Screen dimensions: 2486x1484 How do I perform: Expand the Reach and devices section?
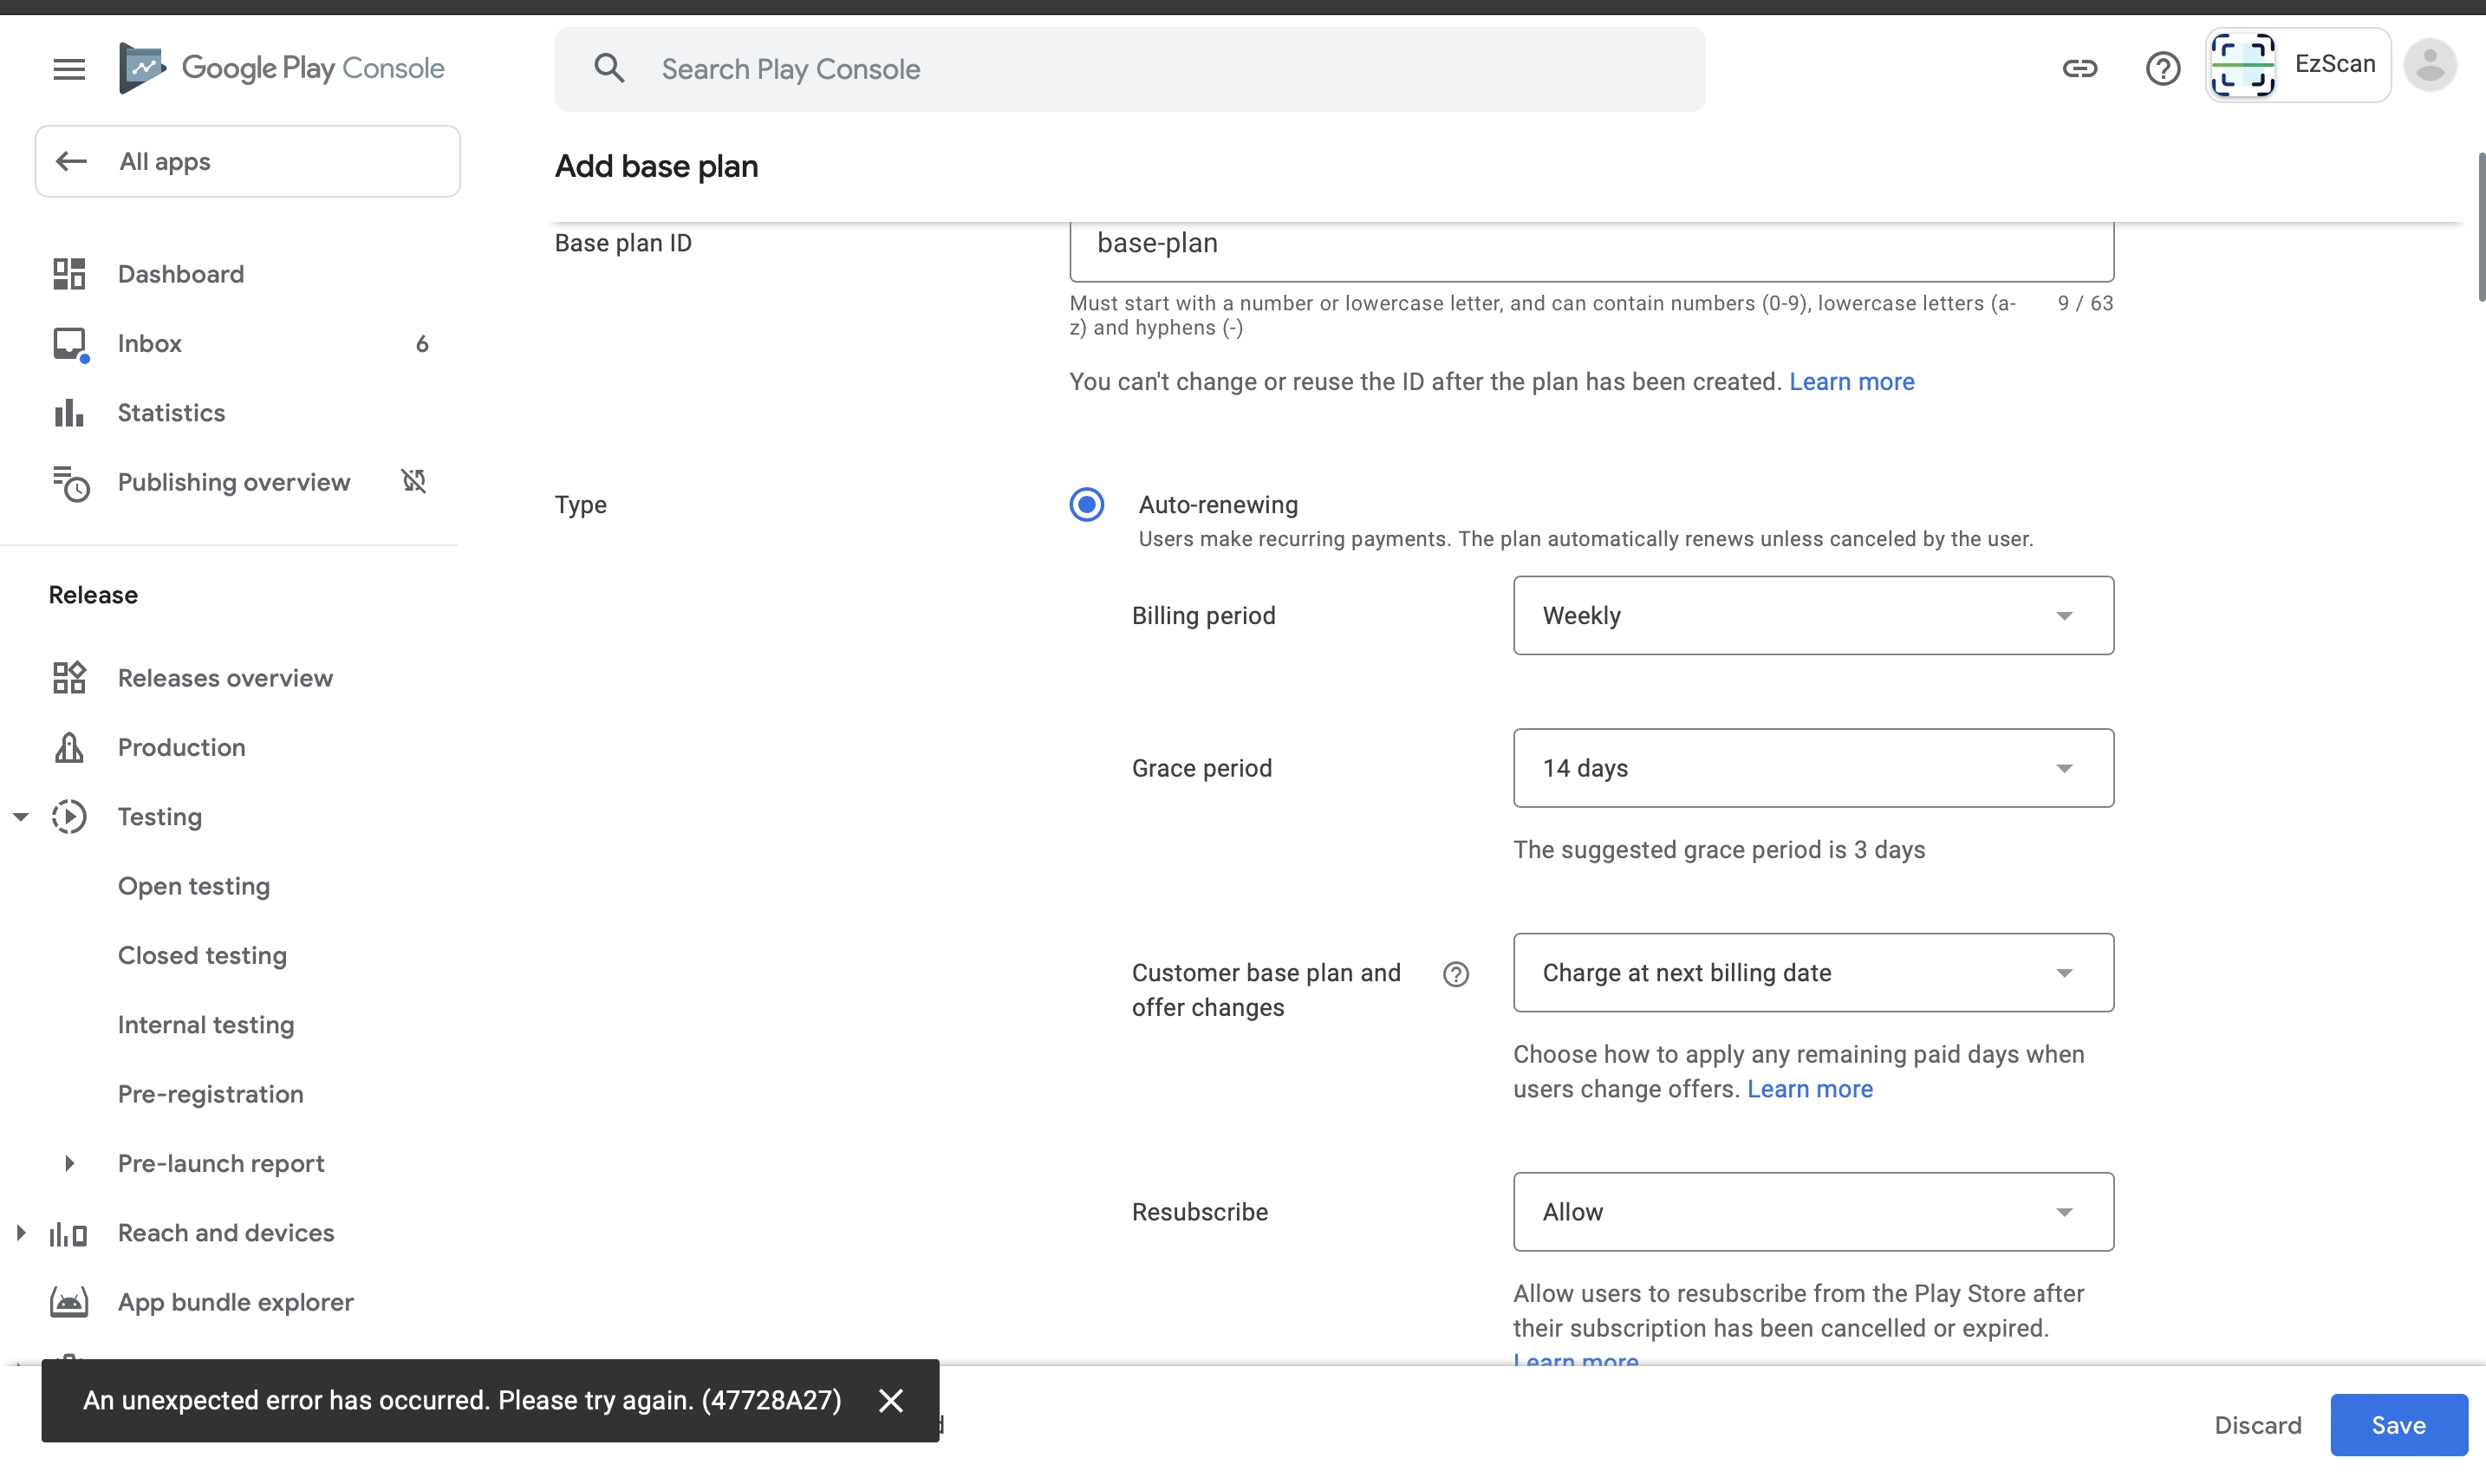(21, 1233)
